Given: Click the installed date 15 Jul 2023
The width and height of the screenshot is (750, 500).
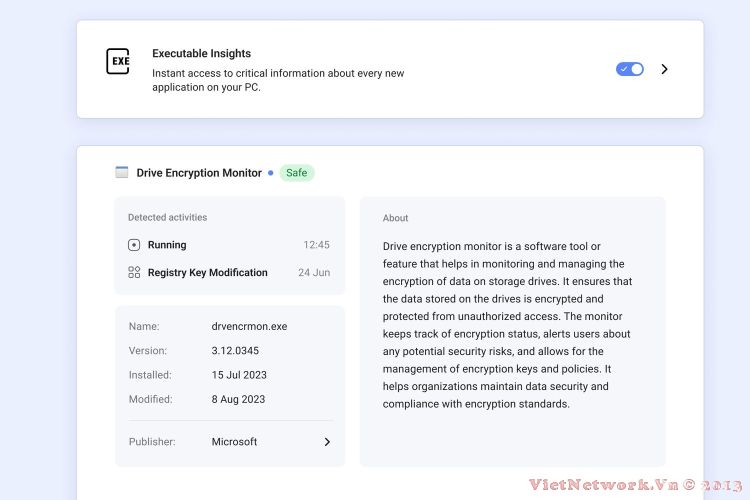Looking at the screenshot, I should [238, 375].
